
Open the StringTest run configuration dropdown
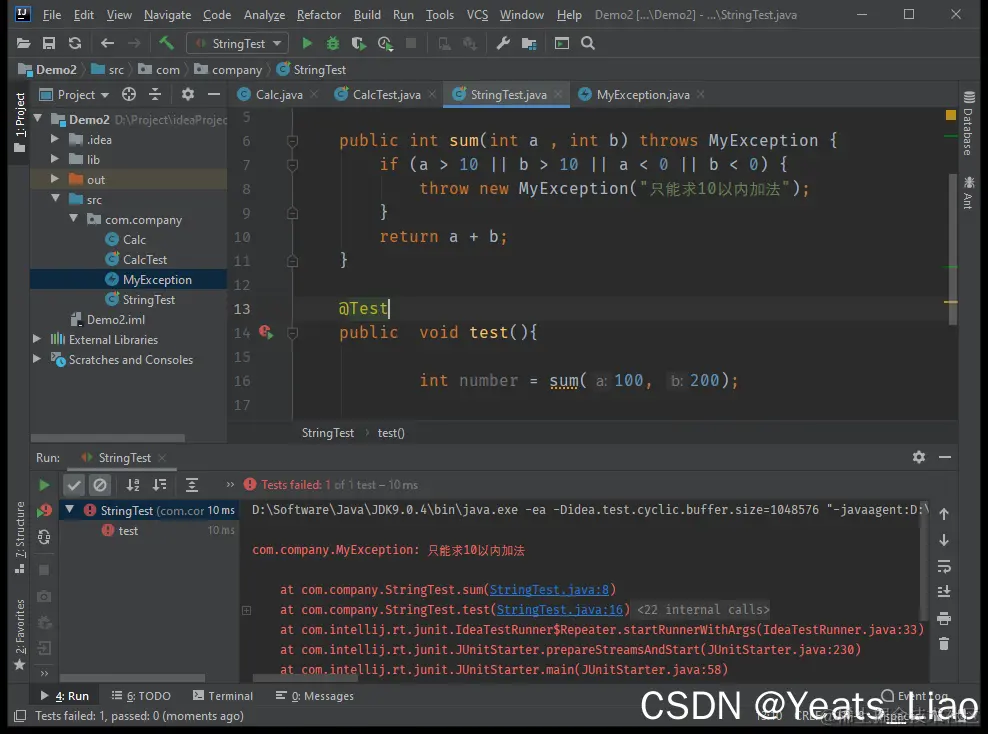(238, 43)
